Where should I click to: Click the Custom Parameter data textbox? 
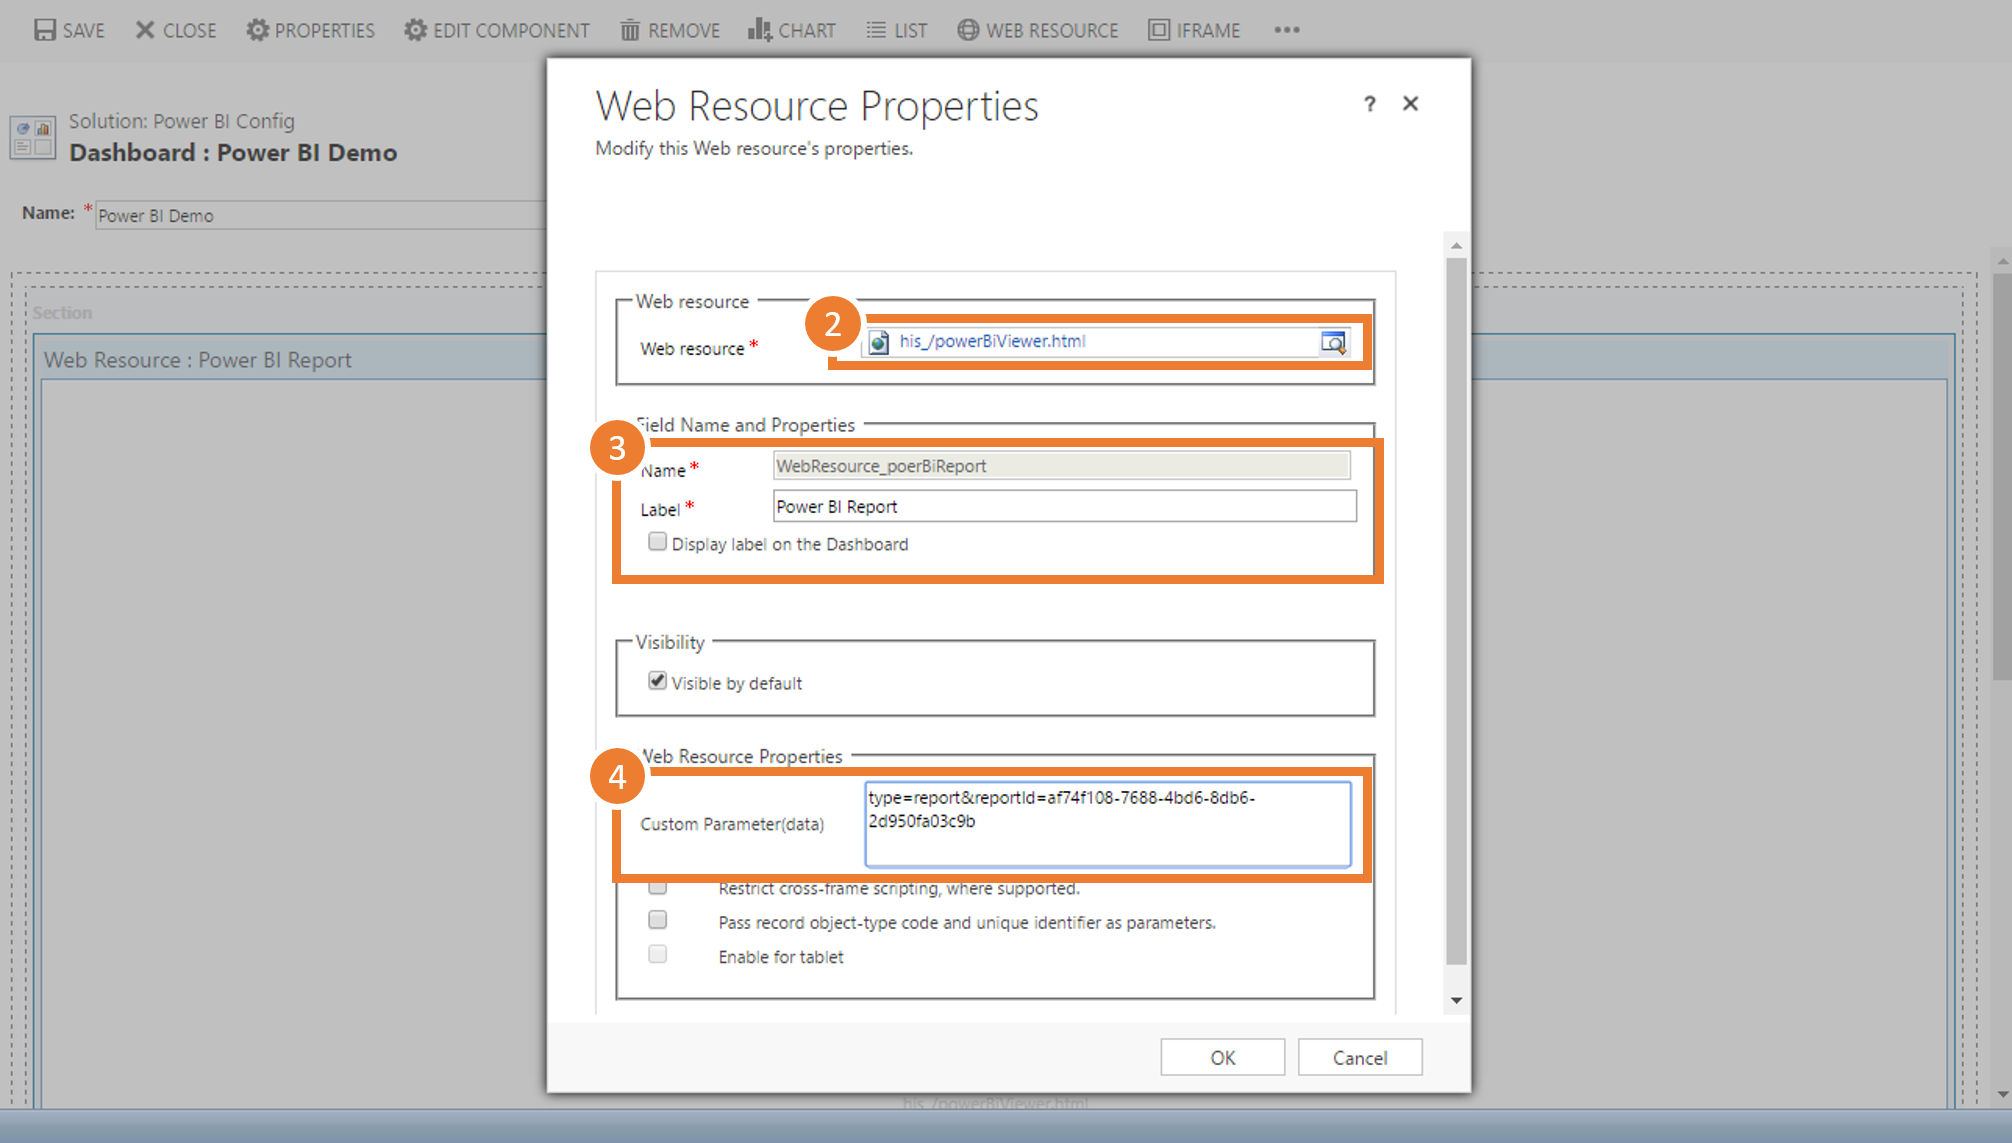tap(1107, 824)
